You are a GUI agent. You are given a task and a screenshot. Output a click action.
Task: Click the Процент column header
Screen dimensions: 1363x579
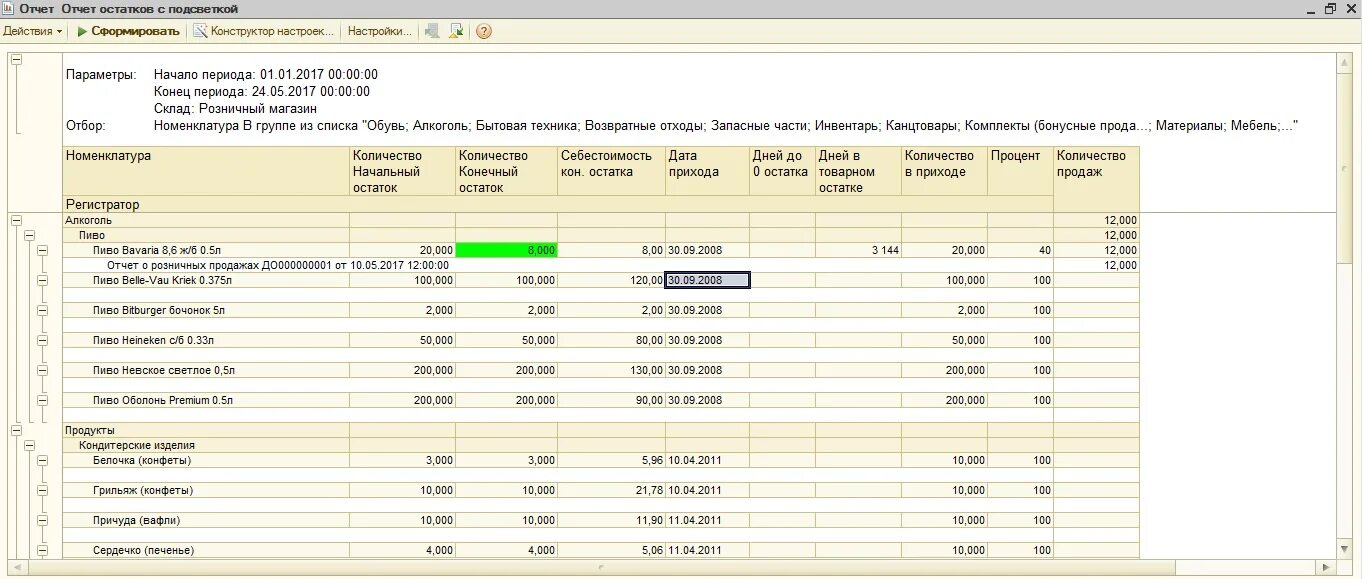[x=1020, y=171]
